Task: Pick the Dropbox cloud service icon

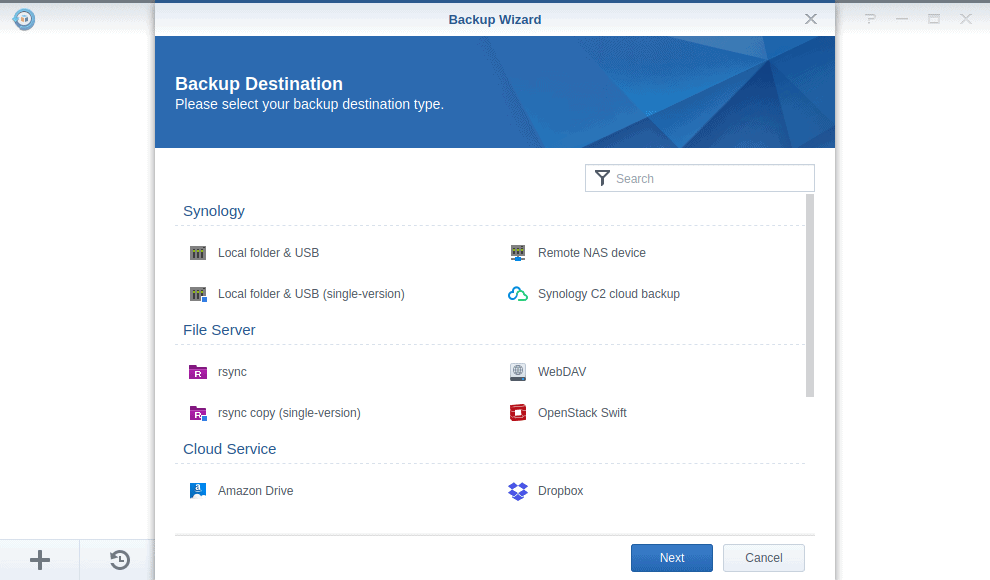Action: click(x=518, y=490)
